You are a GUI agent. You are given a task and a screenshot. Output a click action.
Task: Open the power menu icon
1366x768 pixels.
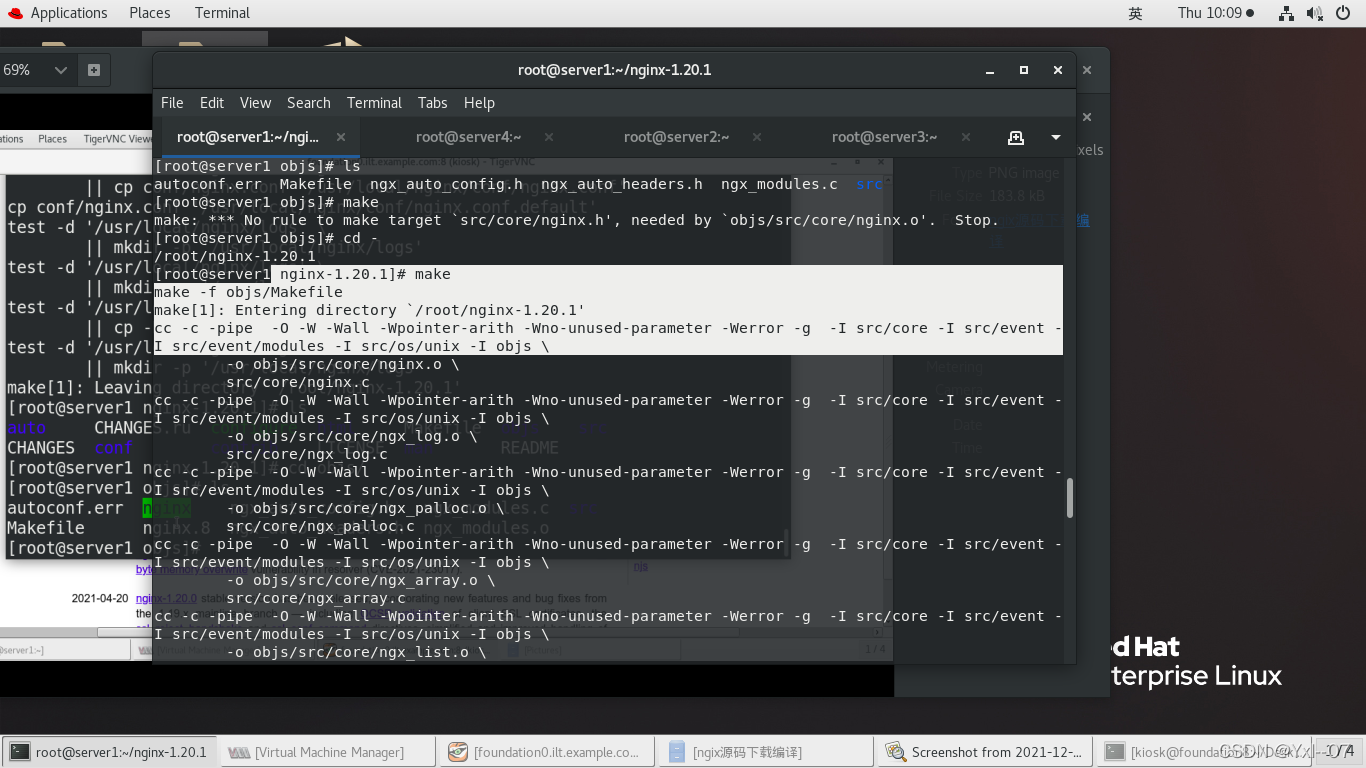click(x=1342, y=13)
